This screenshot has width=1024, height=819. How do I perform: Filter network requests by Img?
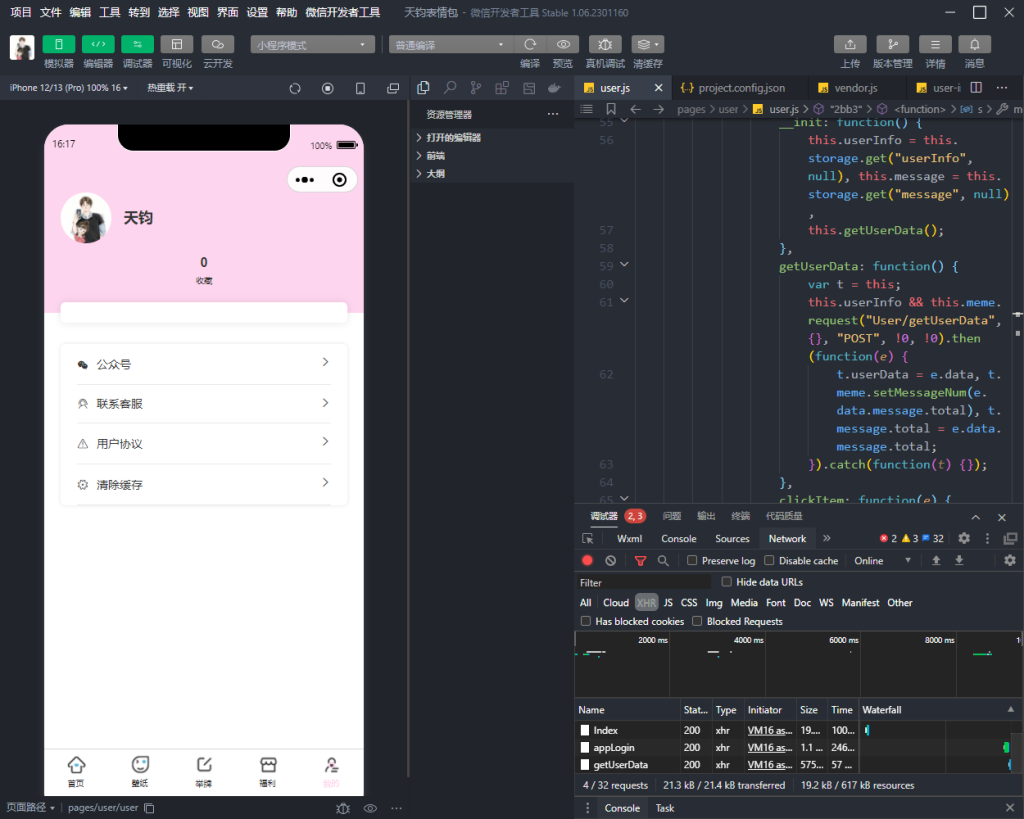pyautogui.click(x=714, y=603)
